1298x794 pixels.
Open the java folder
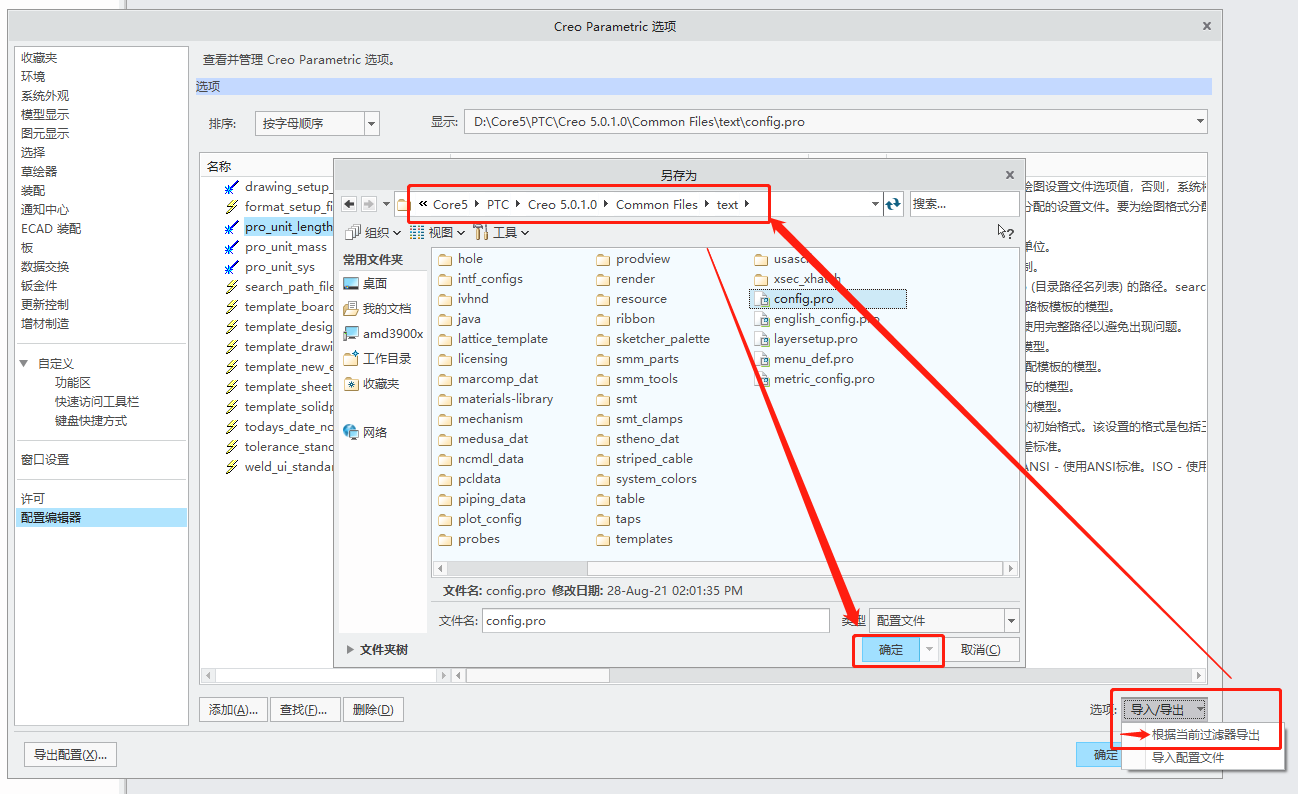(459, 319)
